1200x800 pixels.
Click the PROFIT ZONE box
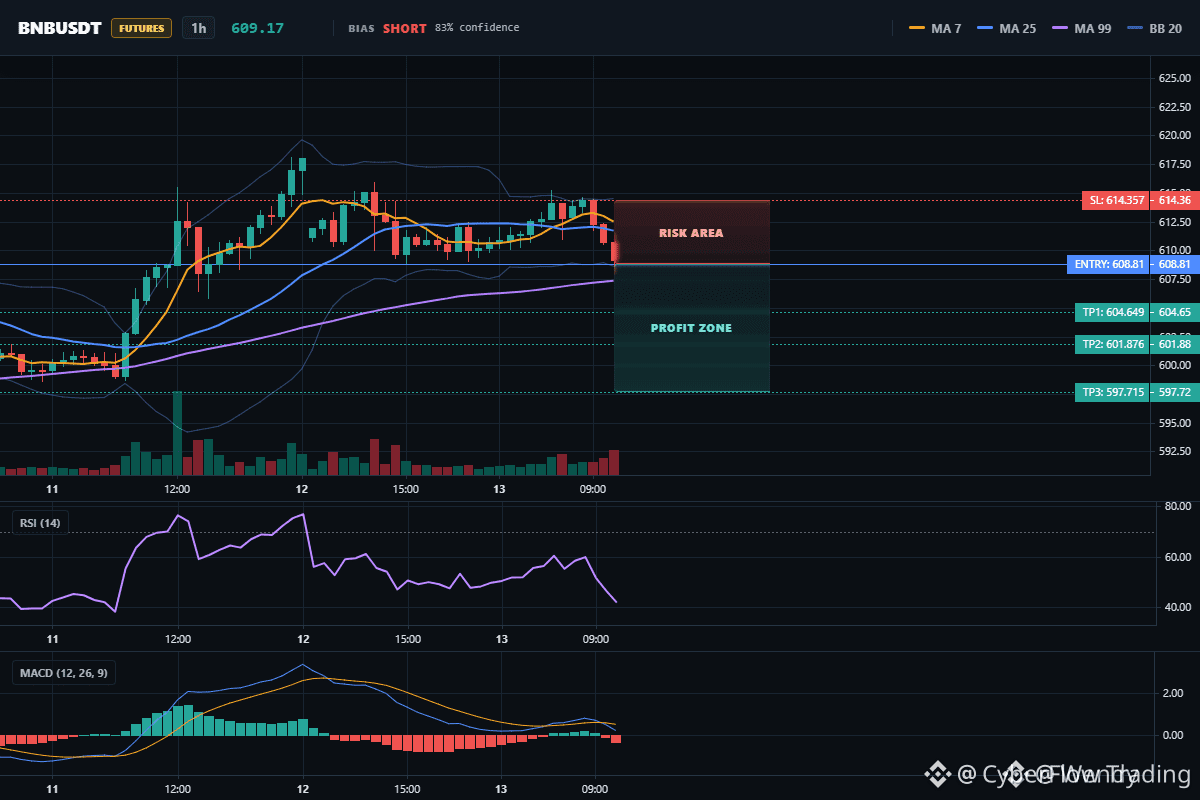tap(692, 328)
